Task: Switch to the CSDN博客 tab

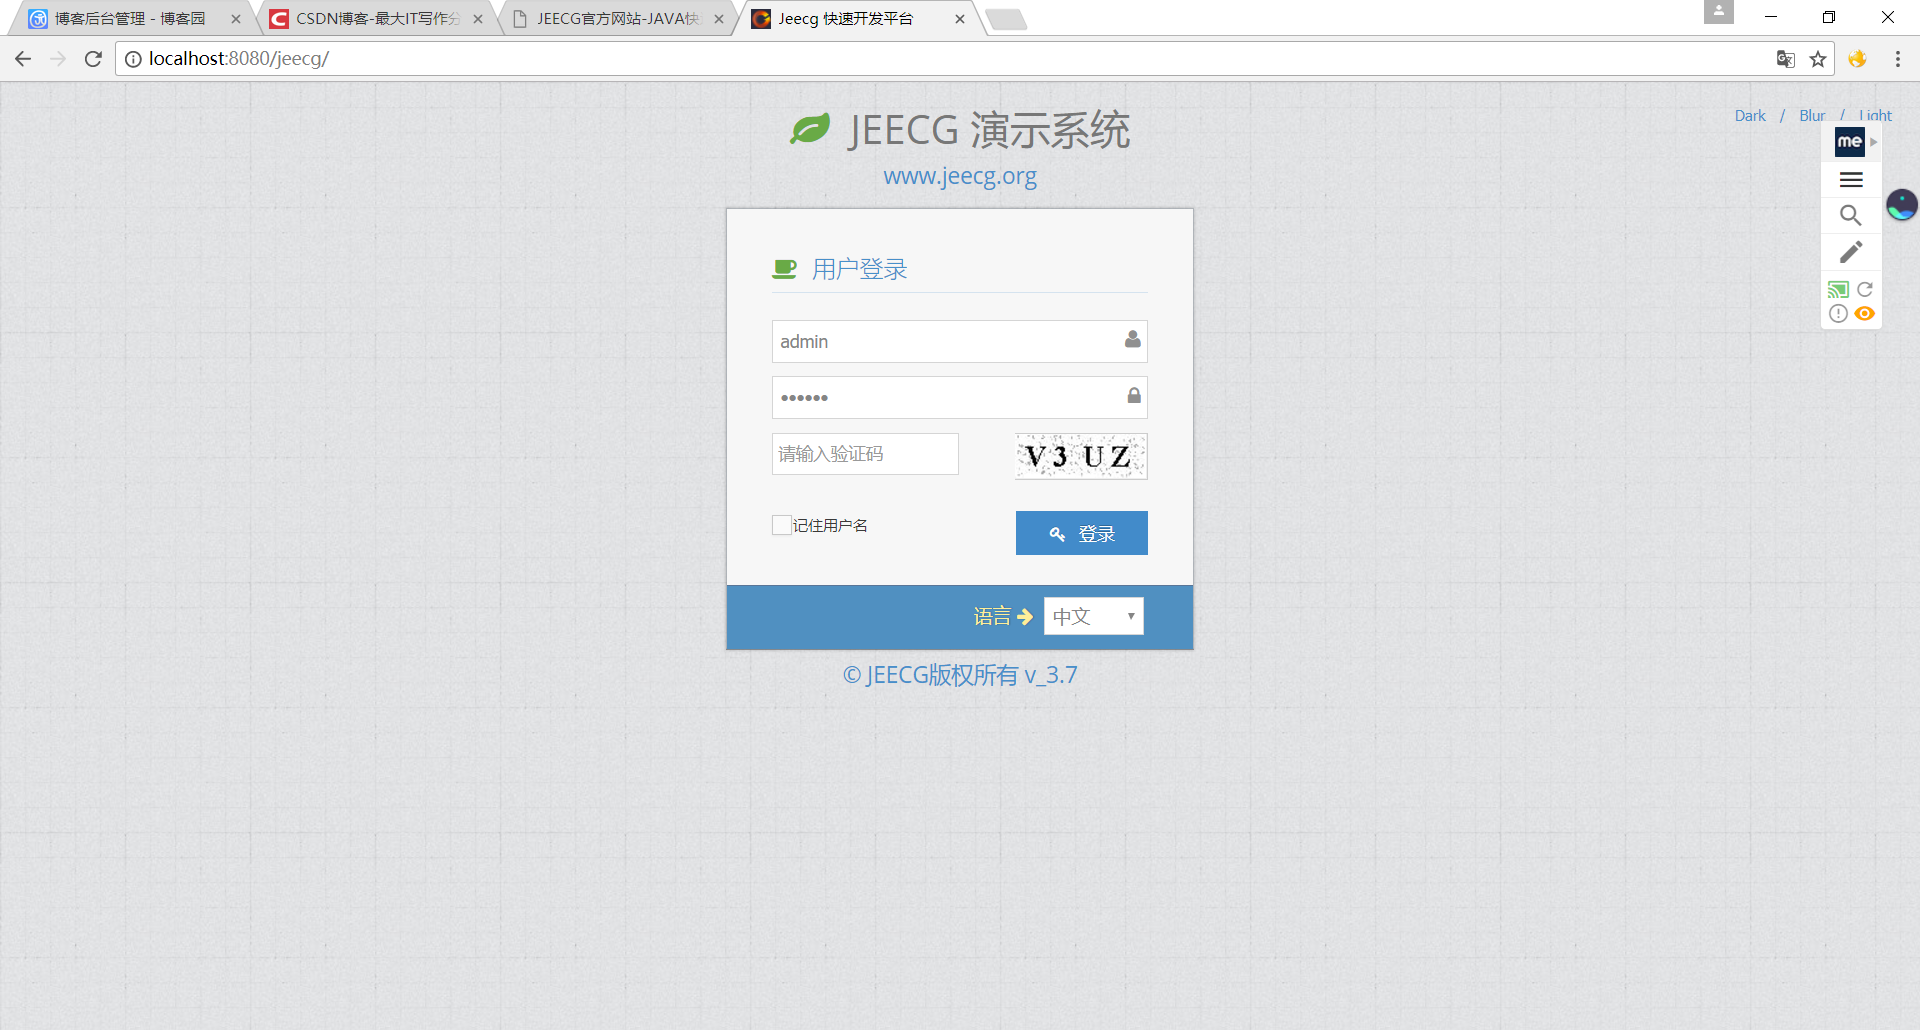Action: pyautogui.click(x=378, y=19)
